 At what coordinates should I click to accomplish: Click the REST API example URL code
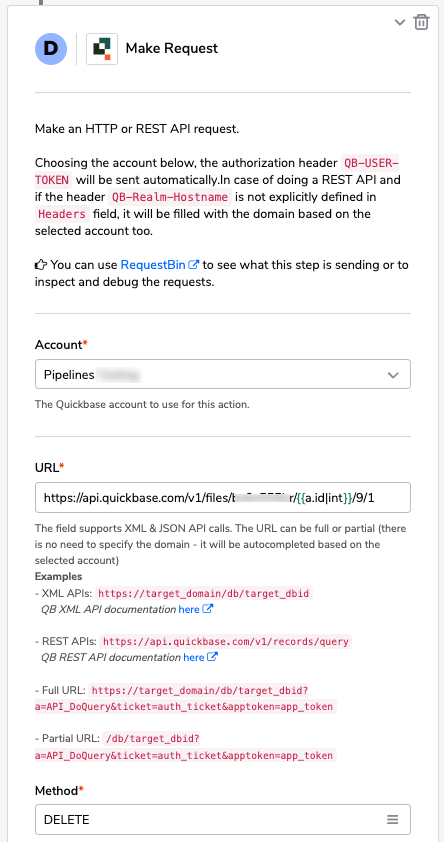pos(225,641)
